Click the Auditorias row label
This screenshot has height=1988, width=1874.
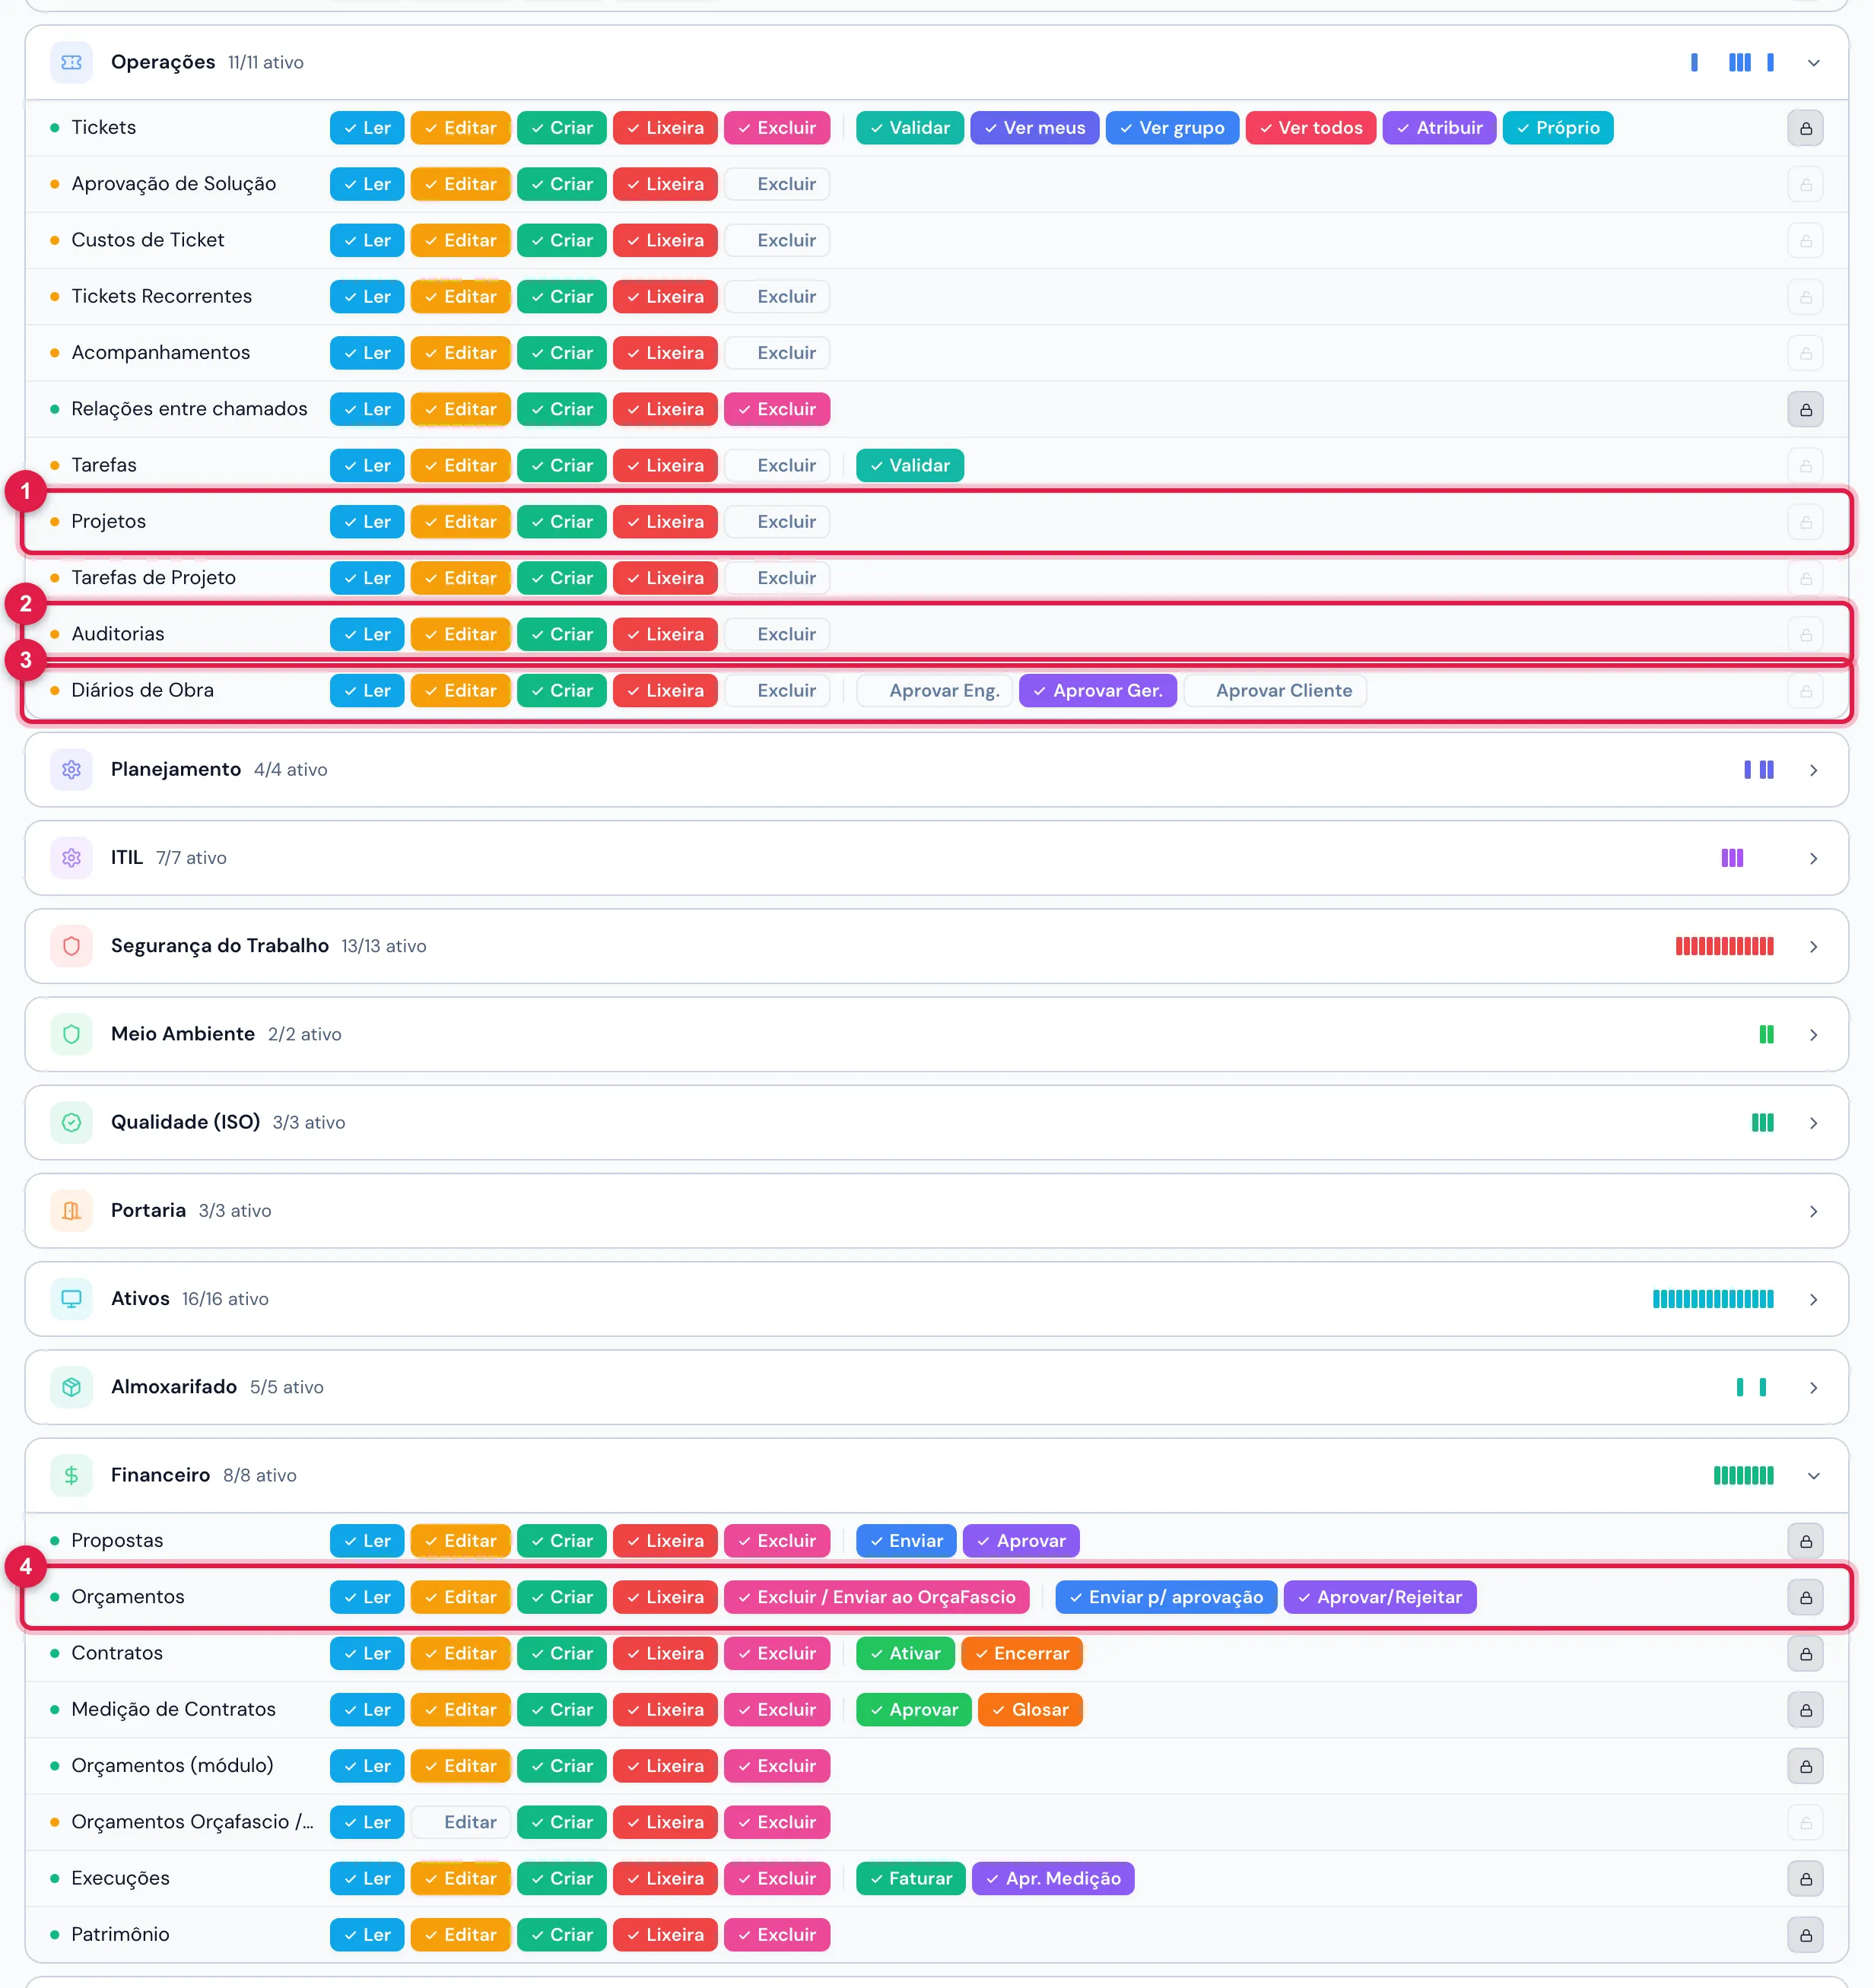[x=118, y=634]
